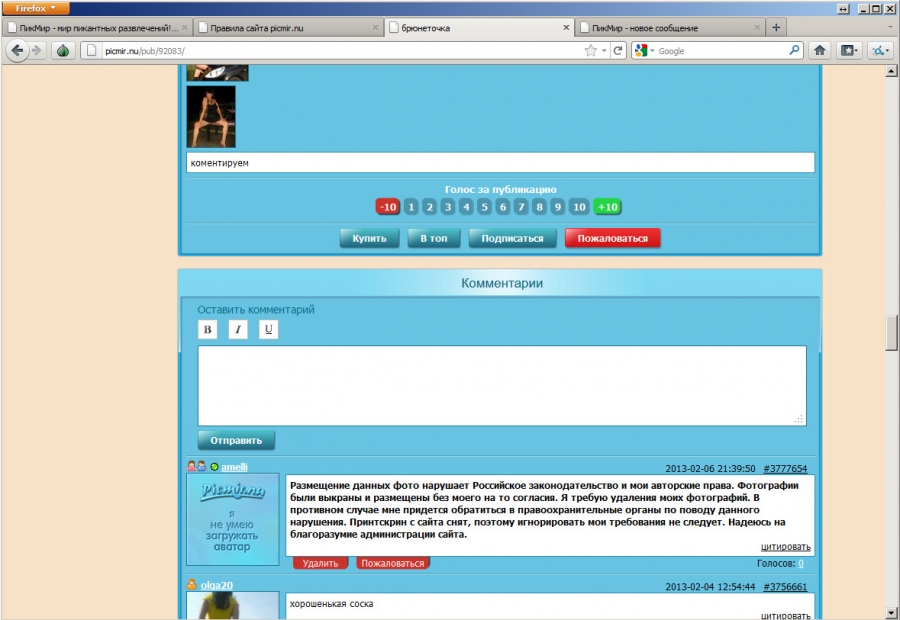Click the vertical scrollbar thumb
900x620 pixels.
[891, 332]
